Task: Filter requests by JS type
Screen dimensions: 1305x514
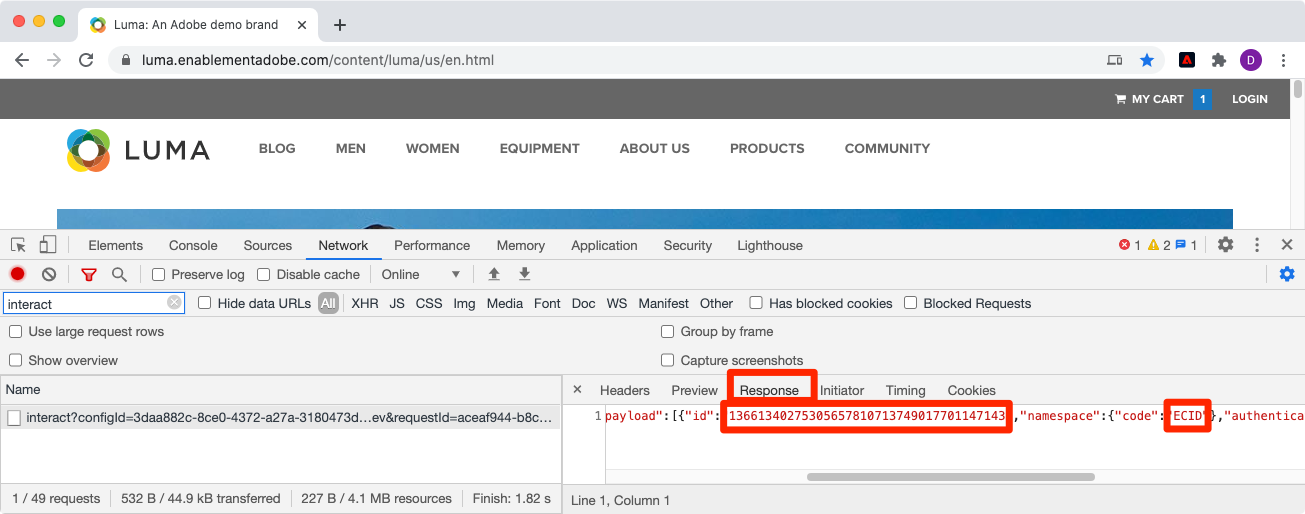Action: [397, 303]
